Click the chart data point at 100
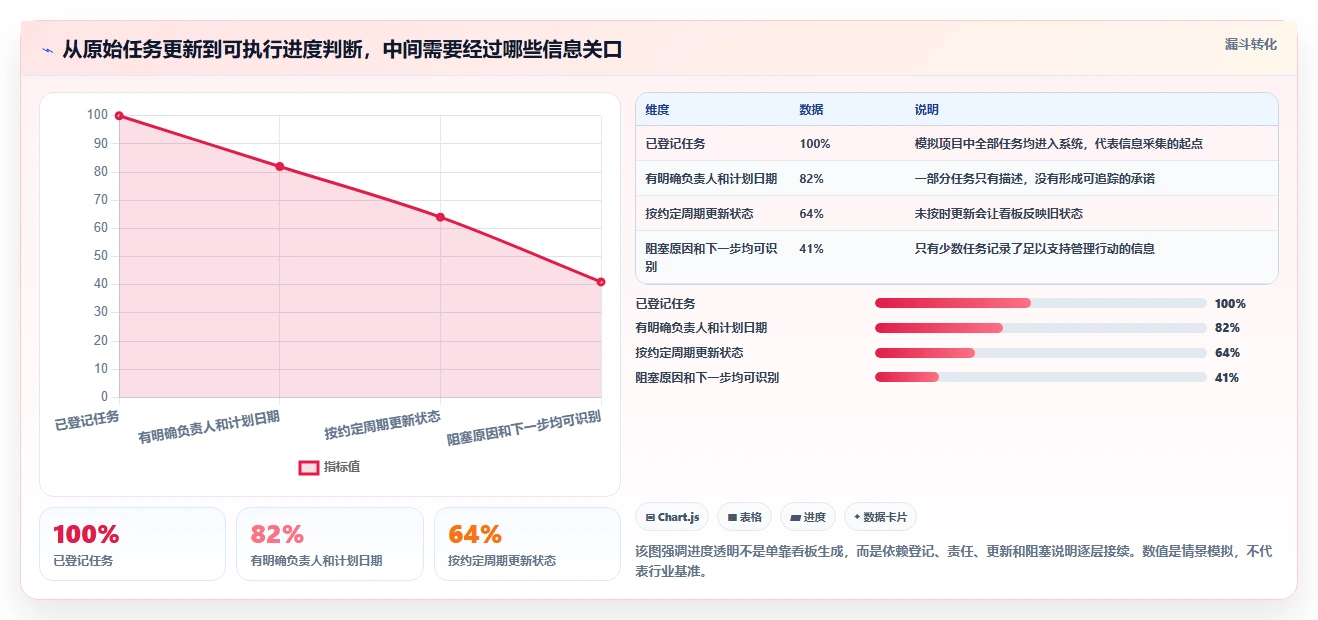The width and height of the screenshot is (1318, 620). coord(119,116)
